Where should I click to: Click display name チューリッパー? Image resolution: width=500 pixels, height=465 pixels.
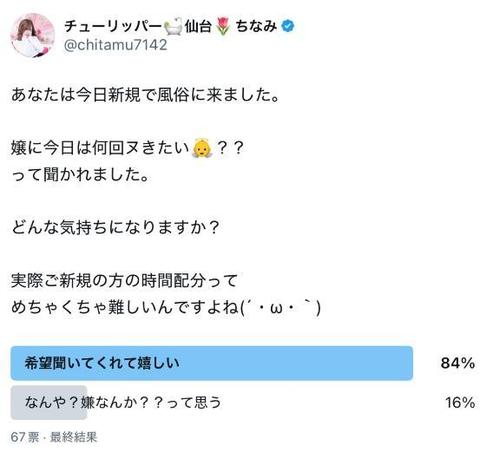click(x=113, y=26)
